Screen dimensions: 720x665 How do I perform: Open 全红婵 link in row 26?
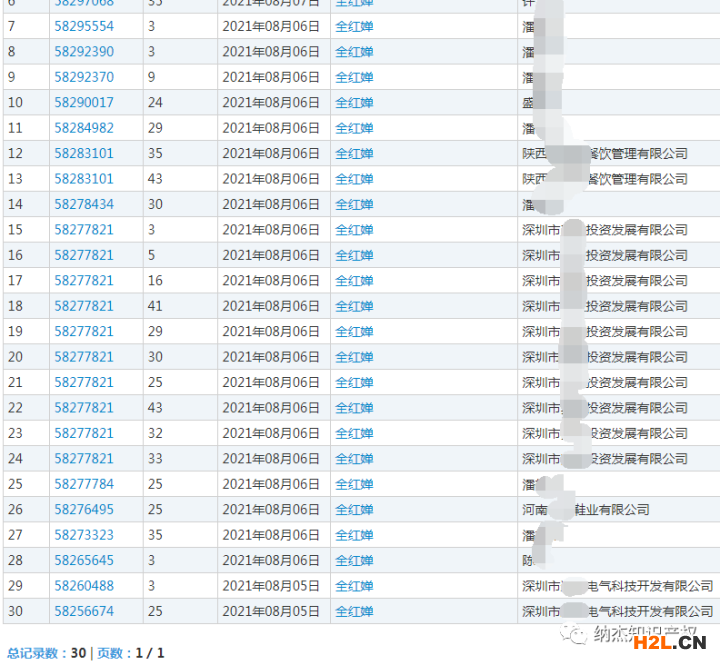354,509
